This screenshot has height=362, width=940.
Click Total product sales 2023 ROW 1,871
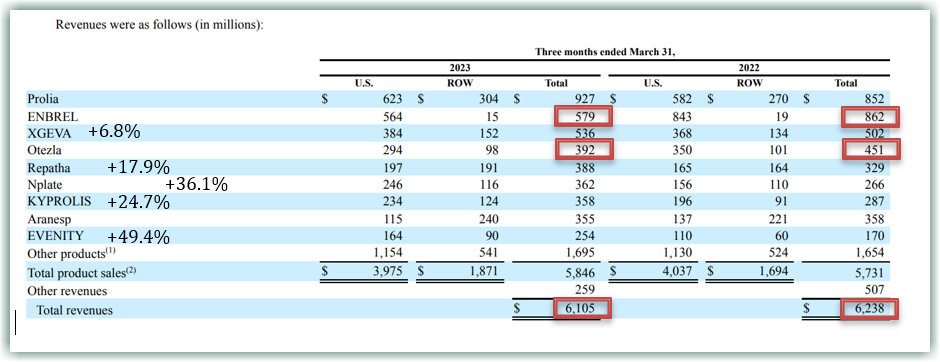483,273
